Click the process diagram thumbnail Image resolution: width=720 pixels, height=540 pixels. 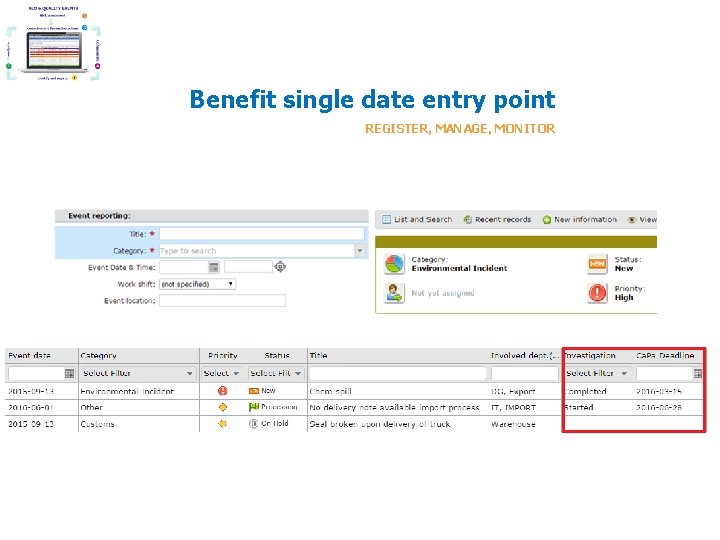(53, 44)
